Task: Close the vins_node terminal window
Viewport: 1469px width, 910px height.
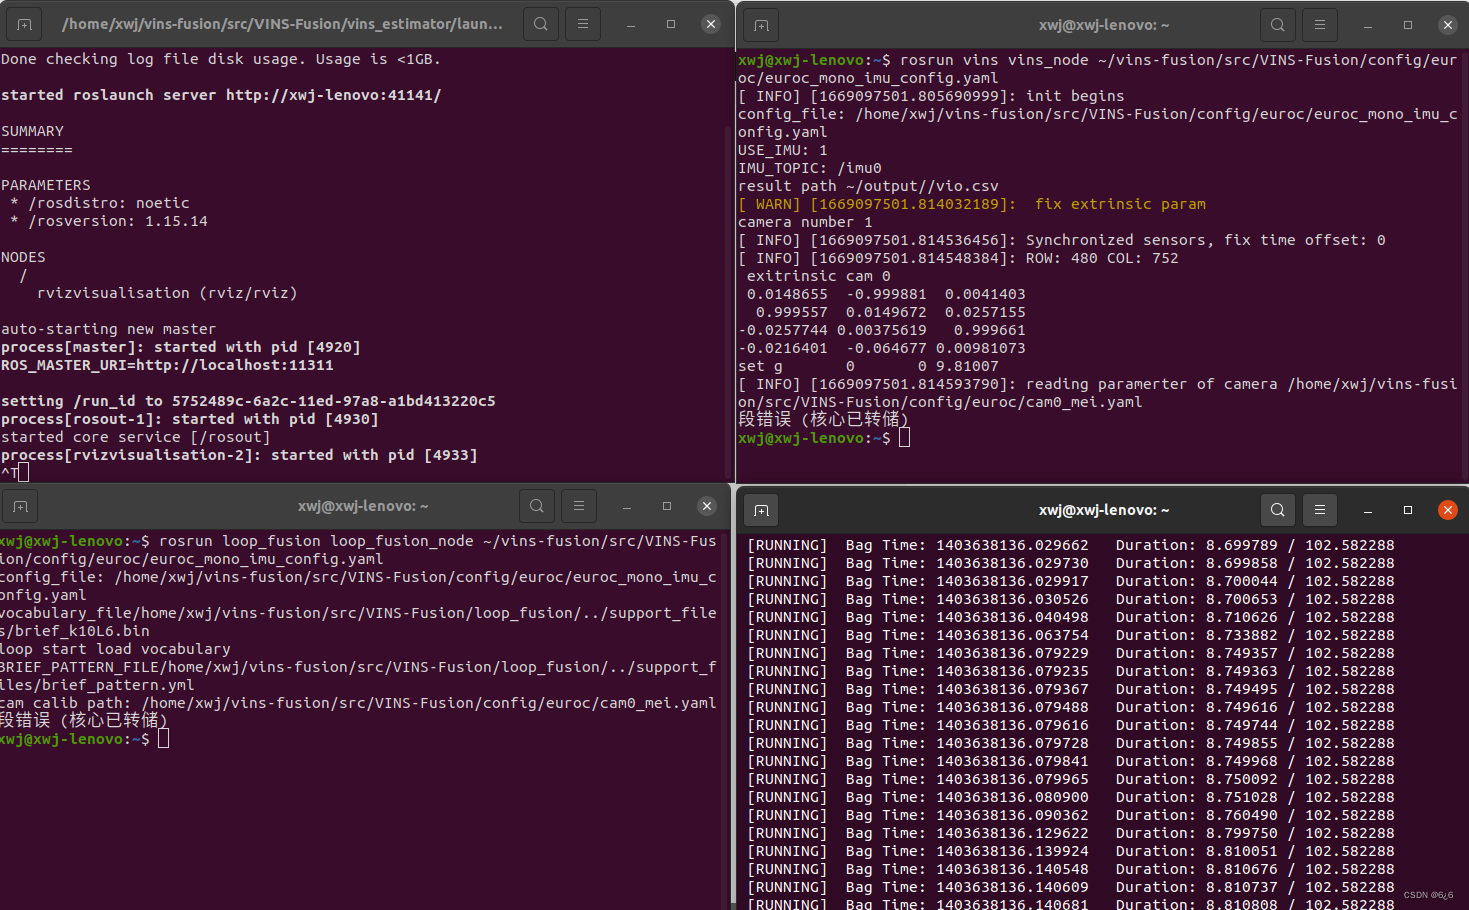Action: point(1448,25)
